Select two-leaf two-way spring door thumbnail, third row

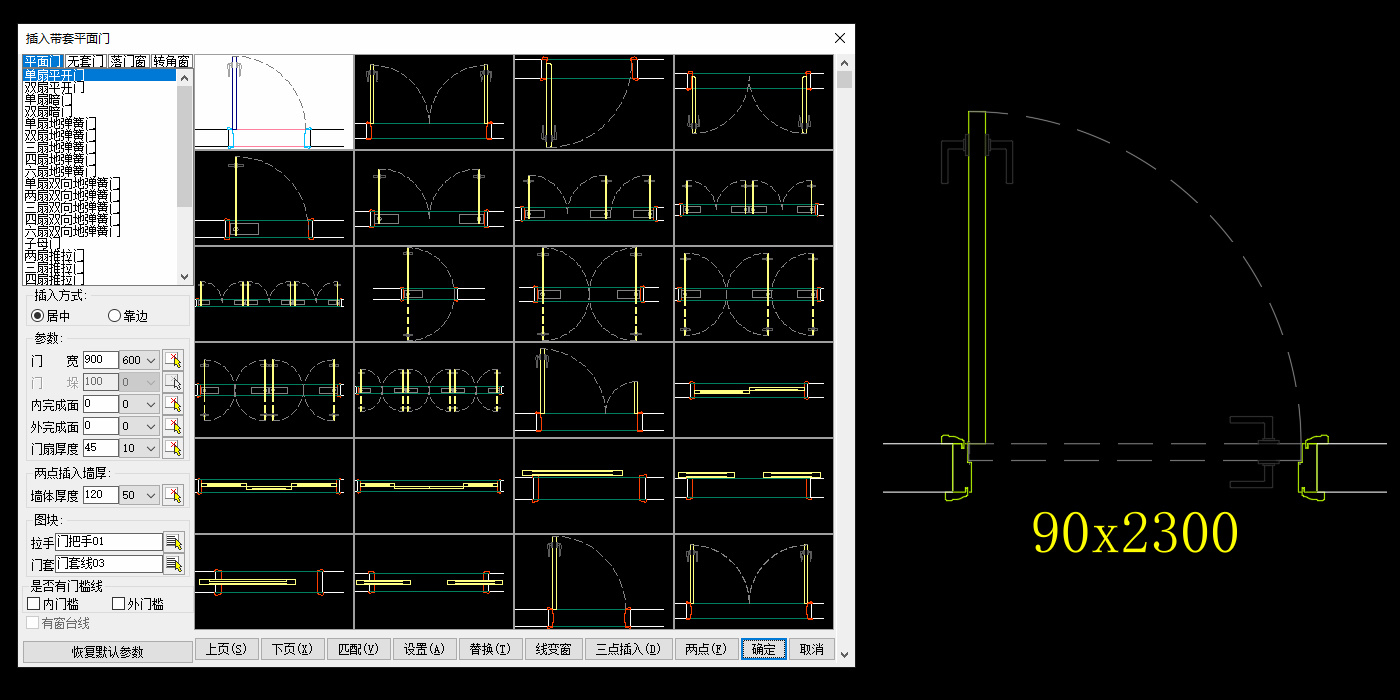(x=594, y=294)
